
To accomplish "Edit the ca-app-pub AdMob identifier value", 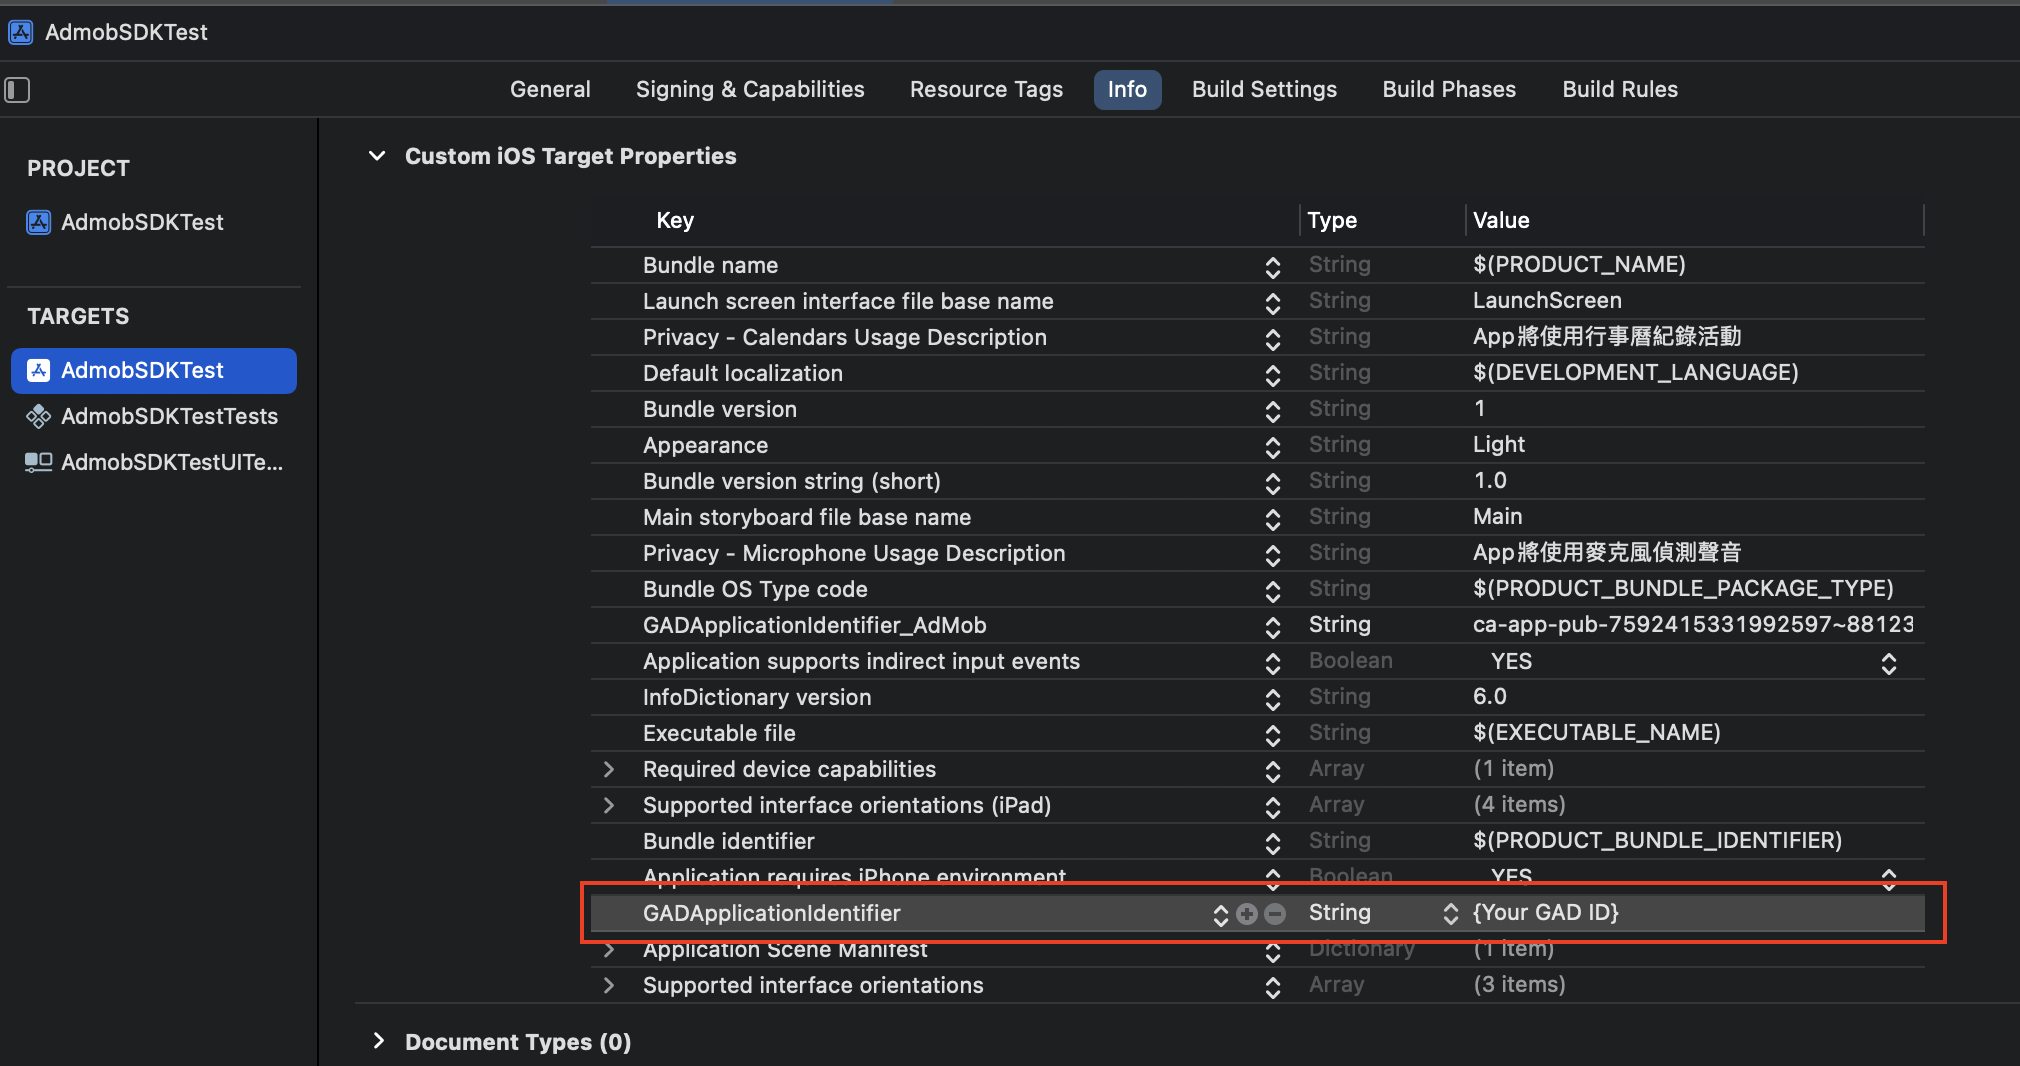I will pos(1692,624).
